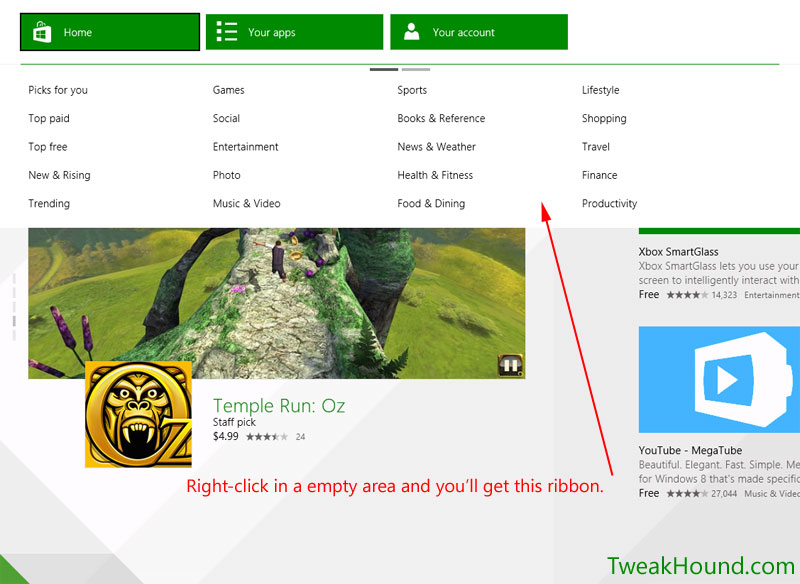Browse Books & Reference category

click(x=441, y=118)
